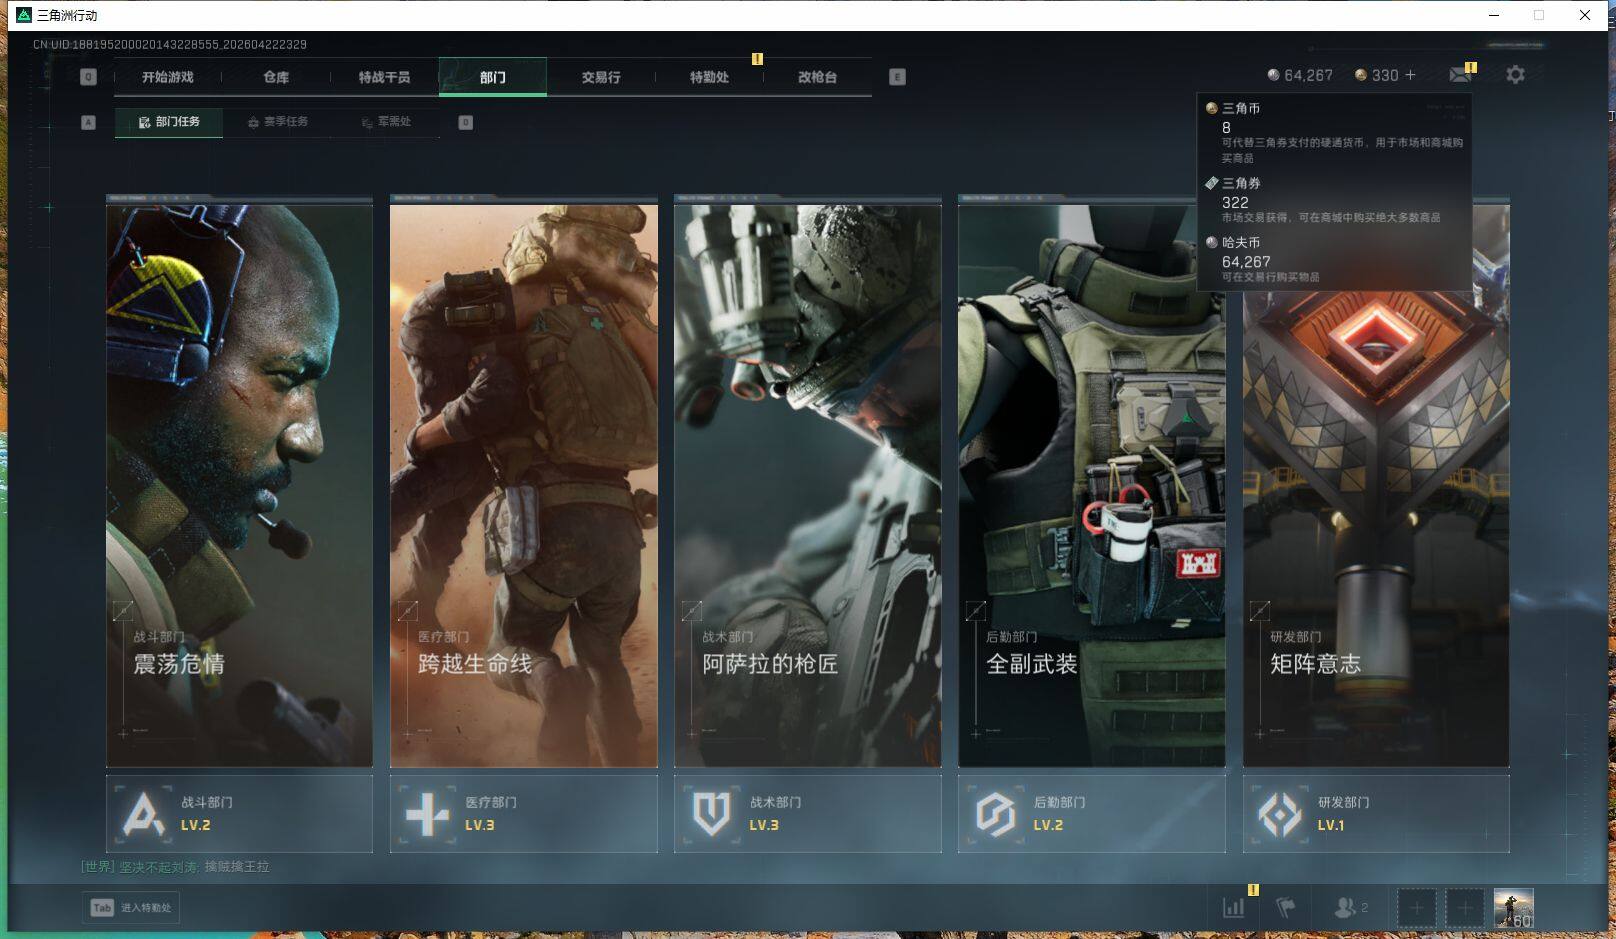Open the settings gear icon
Image resolution: width=1616 pixels, height=939 pixels.
pos(1515,75)
